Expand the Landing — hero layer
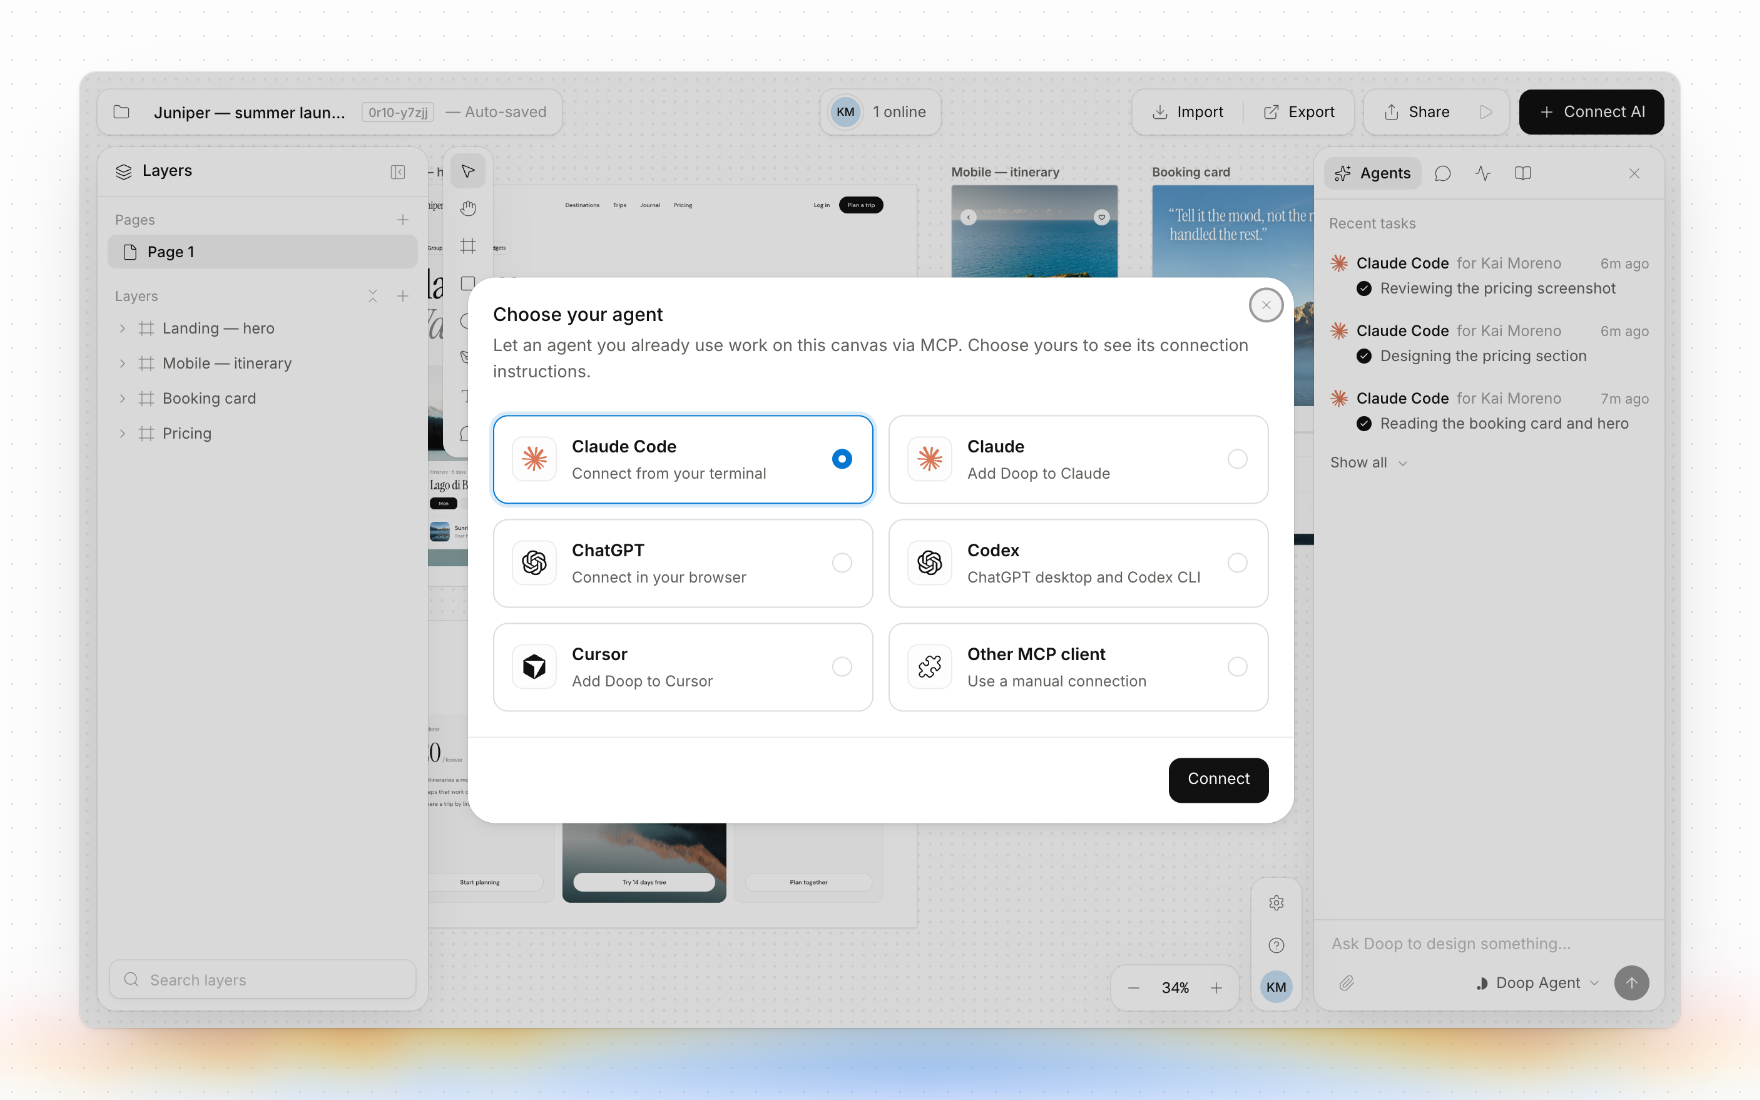The width and height of the screenshot is (1760, 1100). tap(123, 328)
